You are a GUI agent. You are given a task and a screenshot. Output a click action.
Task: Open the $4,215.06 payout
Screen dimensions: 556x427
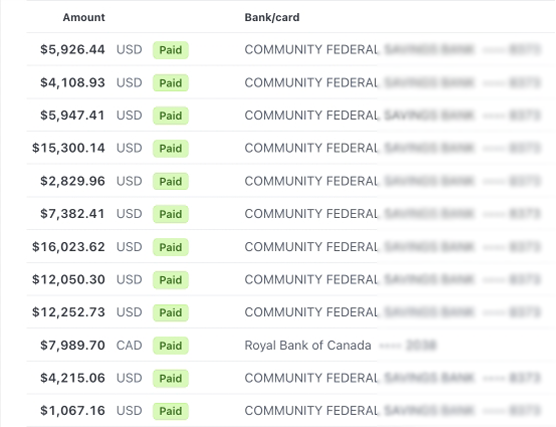pos(291,378)
